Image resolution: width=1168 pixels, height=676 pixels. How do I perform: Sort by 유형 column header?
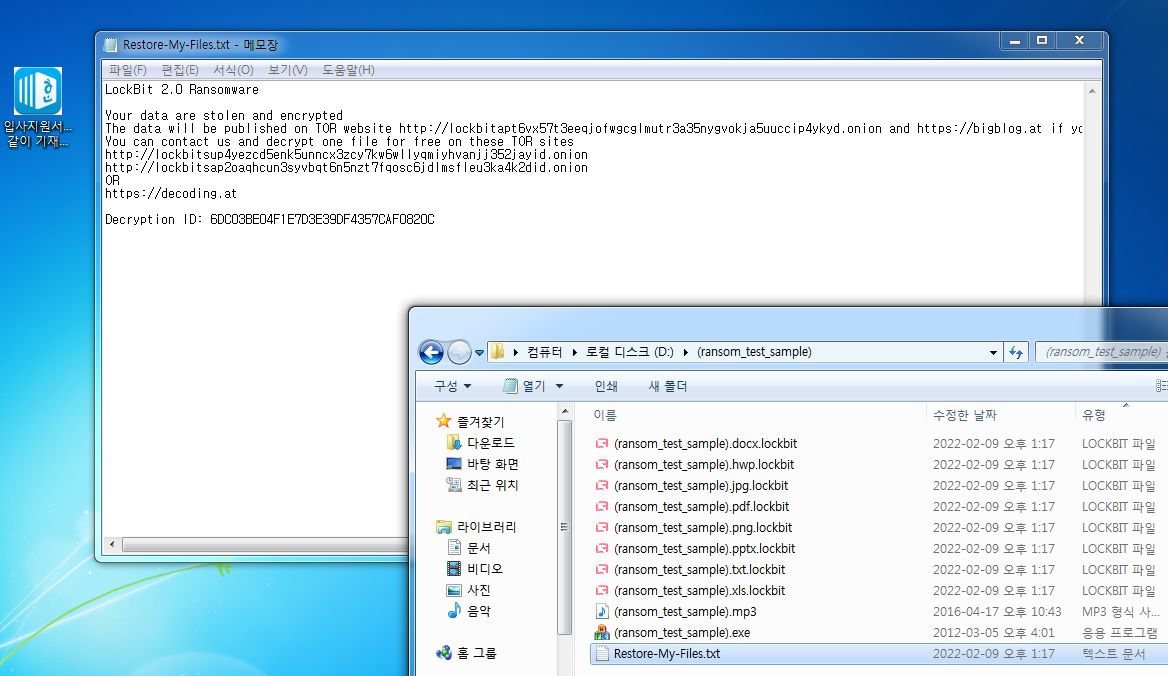pyautogui.click(x=1122, y=415)
